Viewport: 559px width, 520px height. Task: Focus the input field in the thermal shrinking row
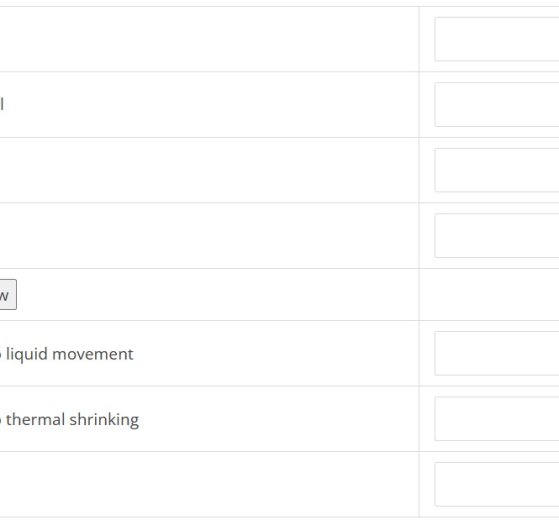tap(497, 419)
